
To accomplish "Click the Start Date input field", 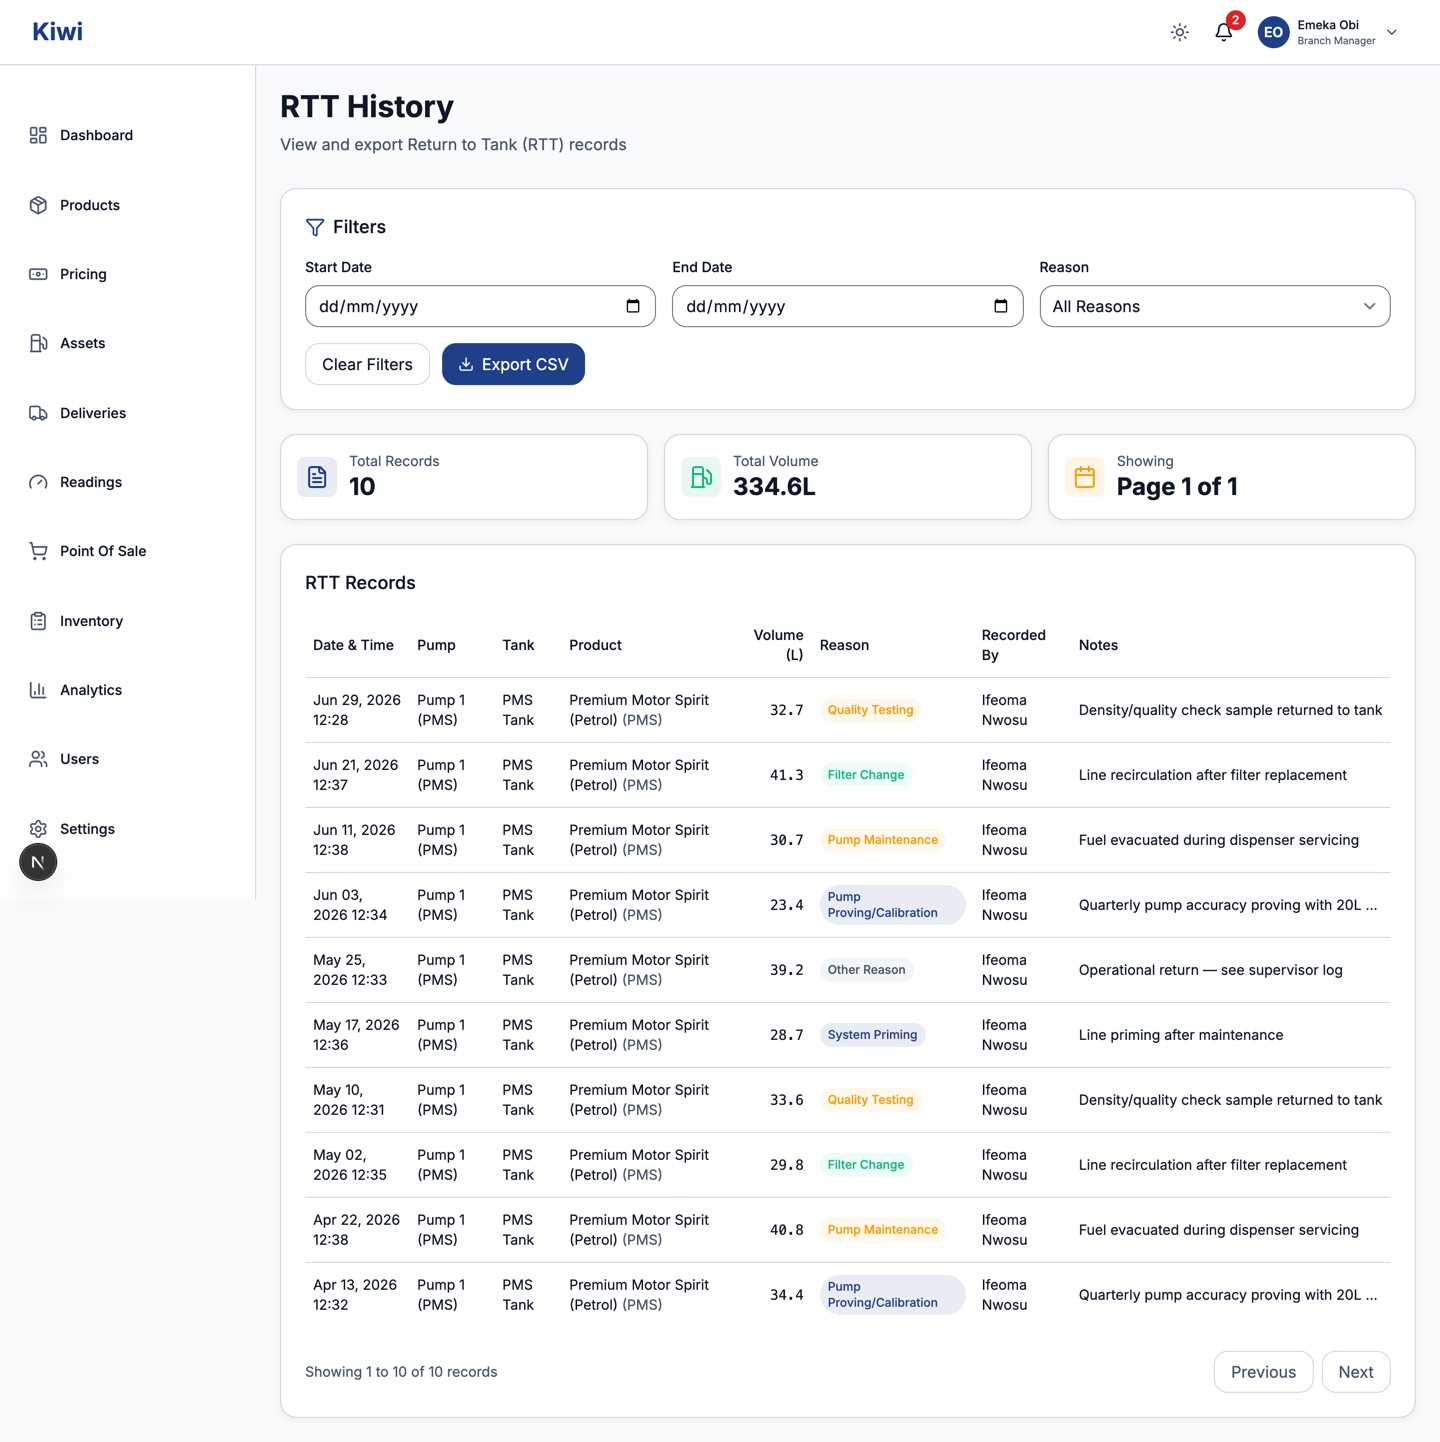I will point(480,306).
